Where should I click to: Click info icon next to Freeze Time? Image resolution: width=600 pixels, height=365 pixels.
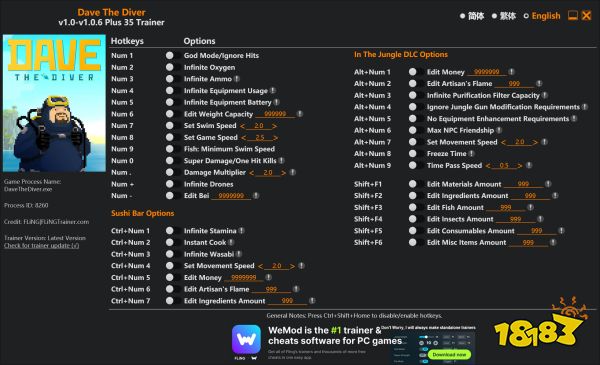472,154
